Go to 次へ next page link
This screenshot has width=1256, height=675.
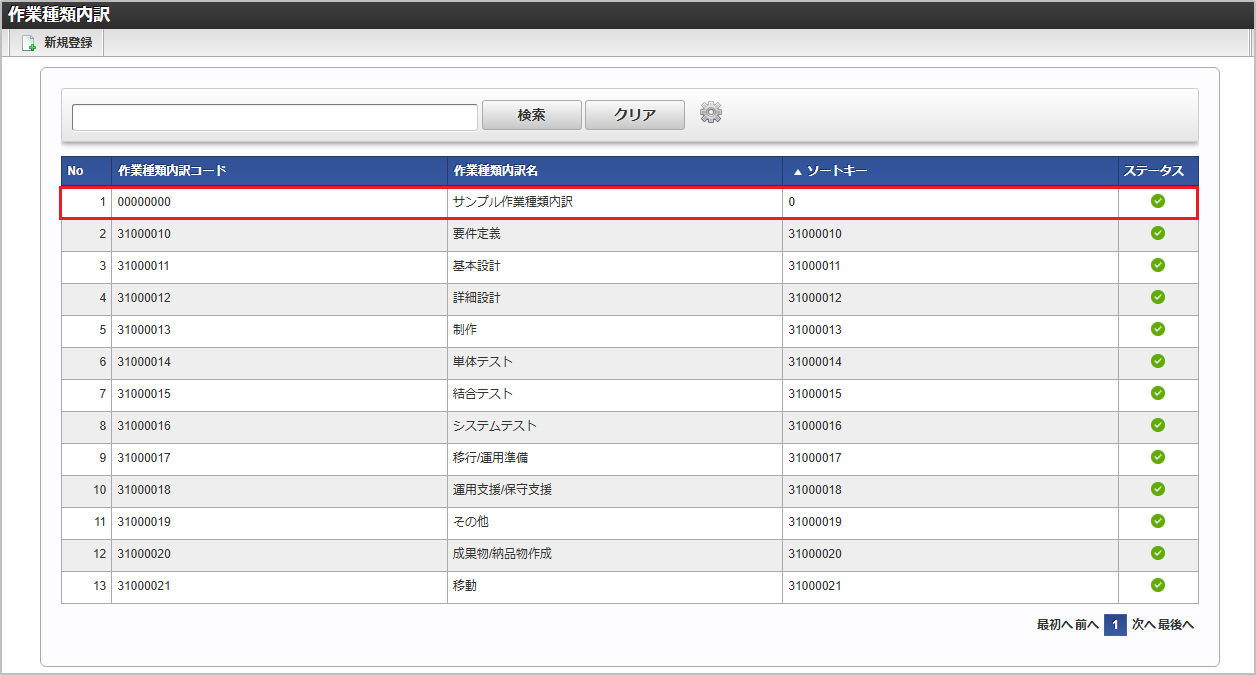[1143, 625]
